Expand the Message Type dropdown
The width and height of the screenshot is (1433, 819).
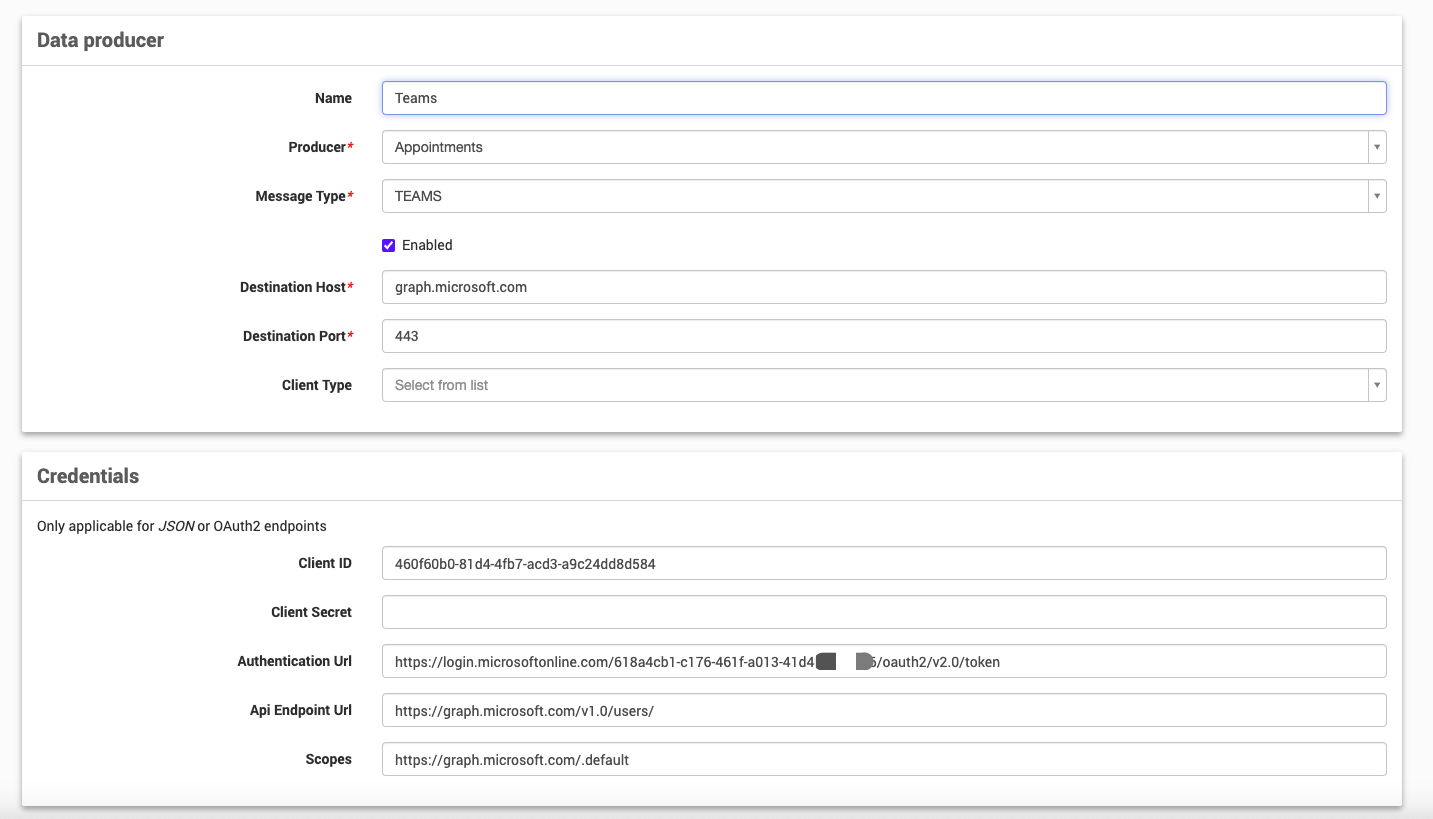click(883, 196)
